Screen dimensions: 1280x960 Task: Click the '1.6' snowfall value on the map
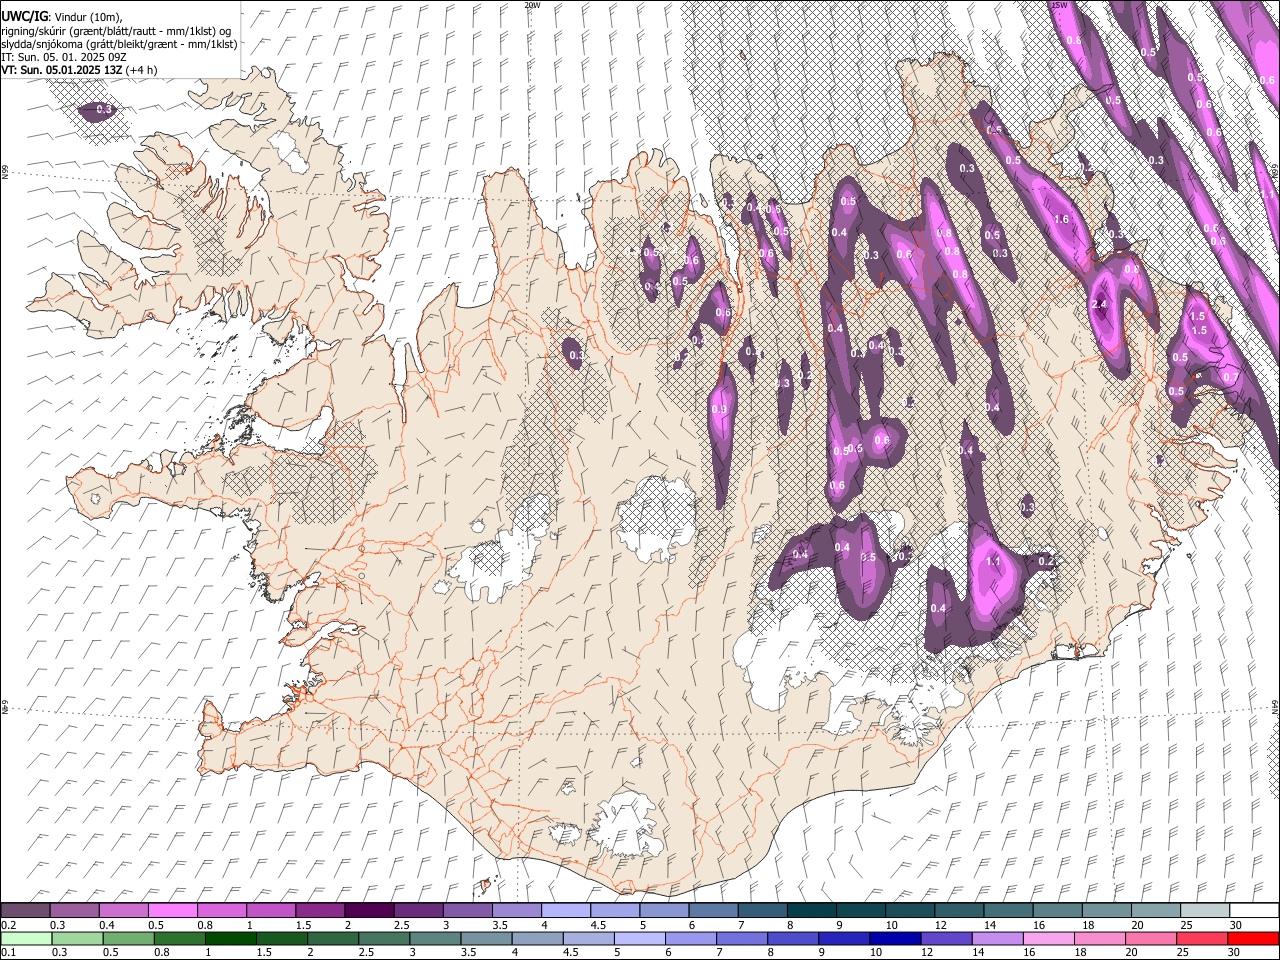(1061, 219)
